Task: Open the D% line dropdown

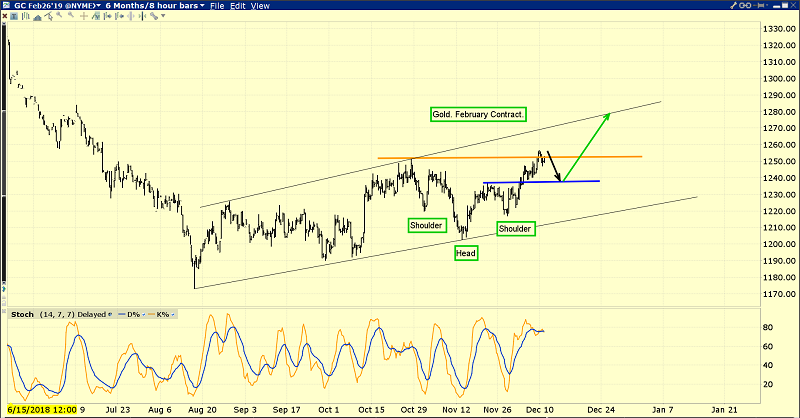Action: coord(144,314)
